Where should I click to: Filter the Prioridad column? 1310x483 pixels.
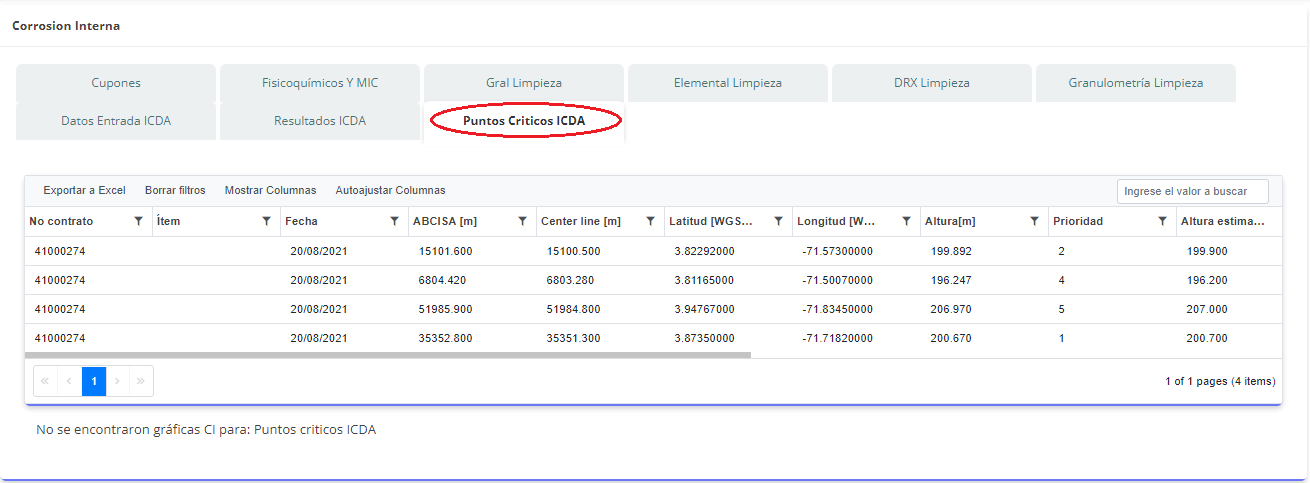[x=1162, y=221]
